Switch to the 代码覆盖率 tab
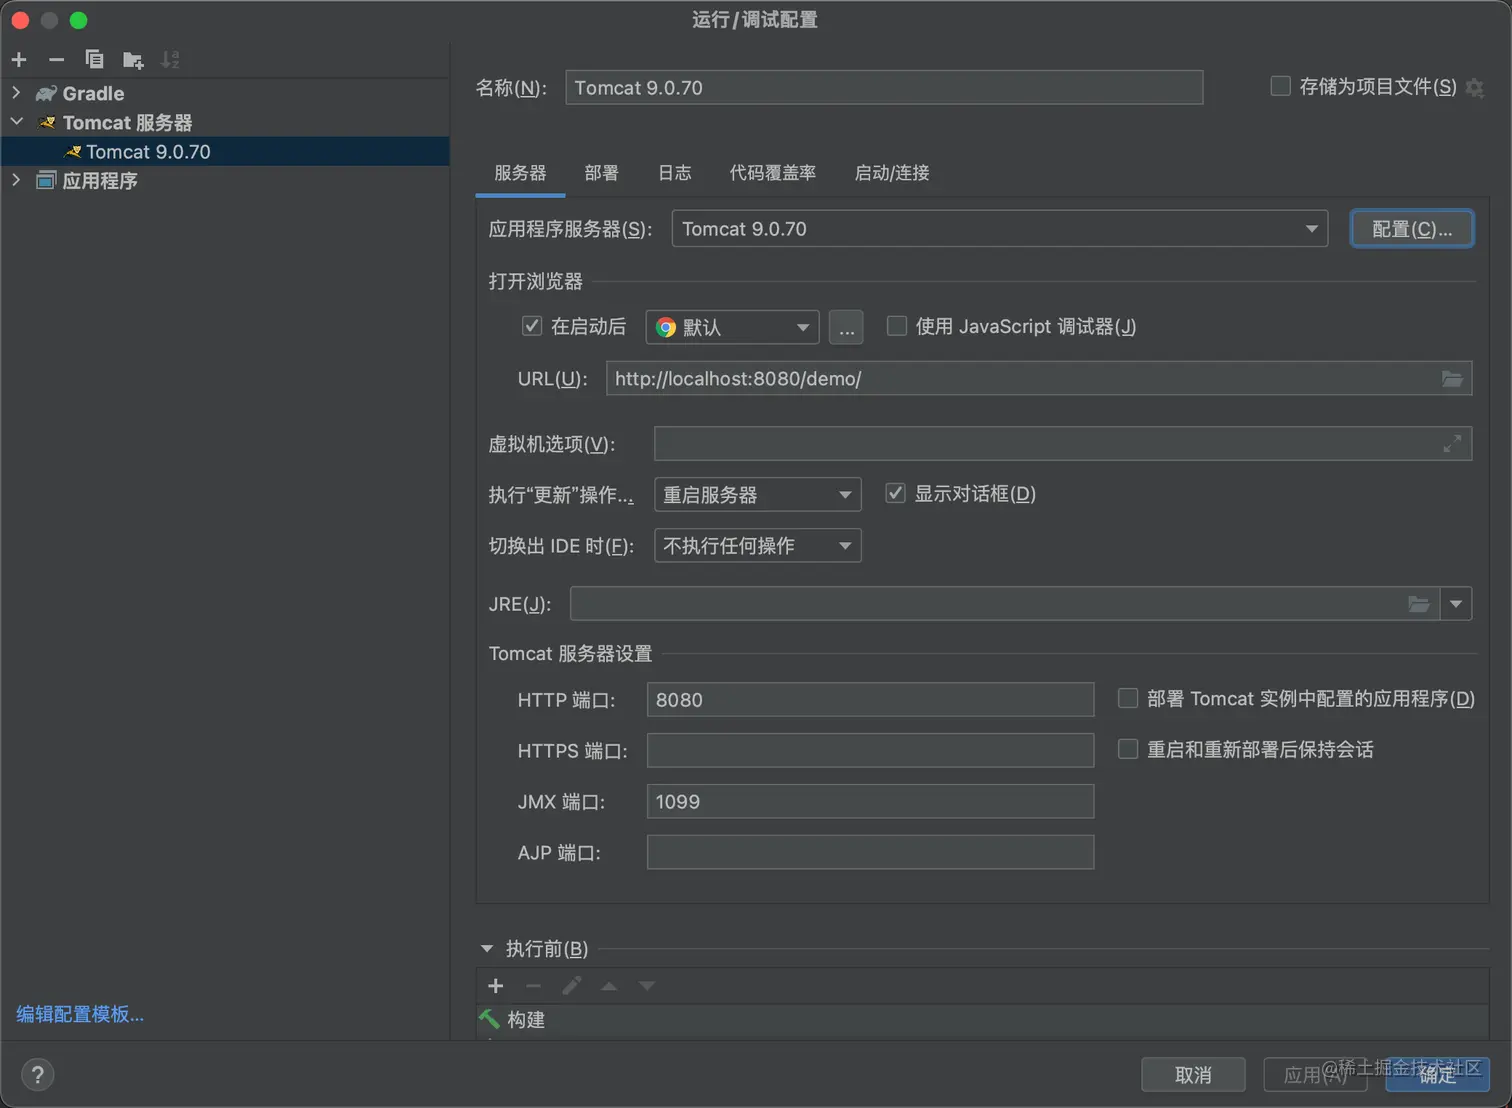The height and width of the screenshot is (1108, 1512). click(x=773, y=173)
